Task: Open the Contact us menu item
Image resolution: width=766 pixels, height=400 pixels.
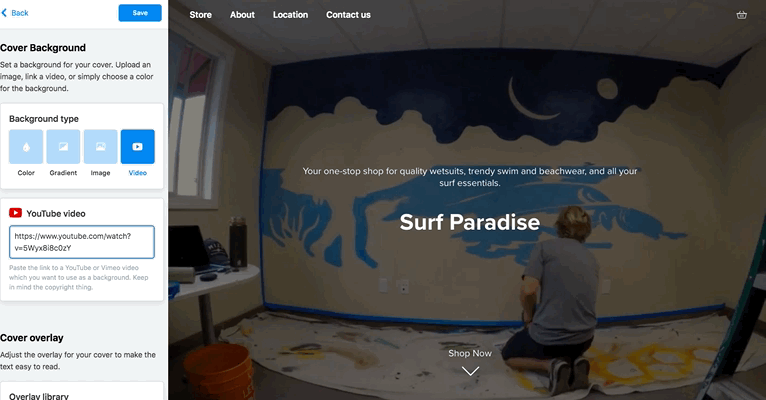Action: [x=348, y=15]
